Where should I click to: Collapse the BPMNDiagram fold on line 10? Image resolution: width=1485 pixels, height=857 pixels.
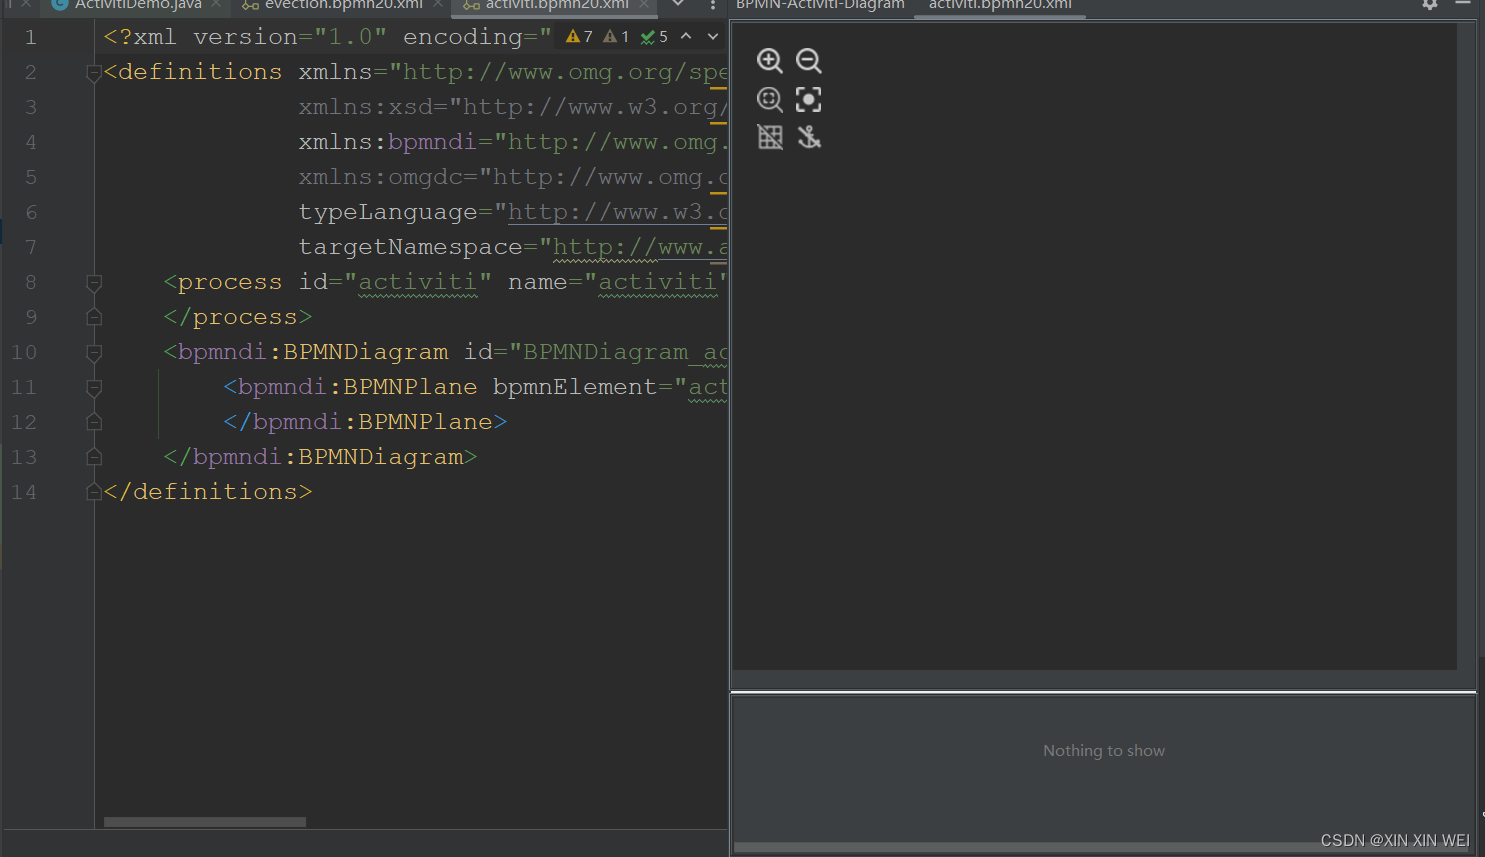(x=94, y=353)
